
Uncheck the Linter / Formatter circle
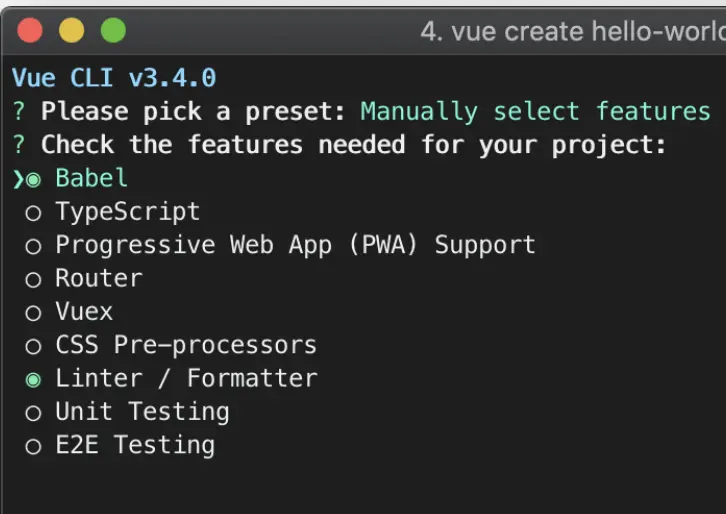point(34,380)
